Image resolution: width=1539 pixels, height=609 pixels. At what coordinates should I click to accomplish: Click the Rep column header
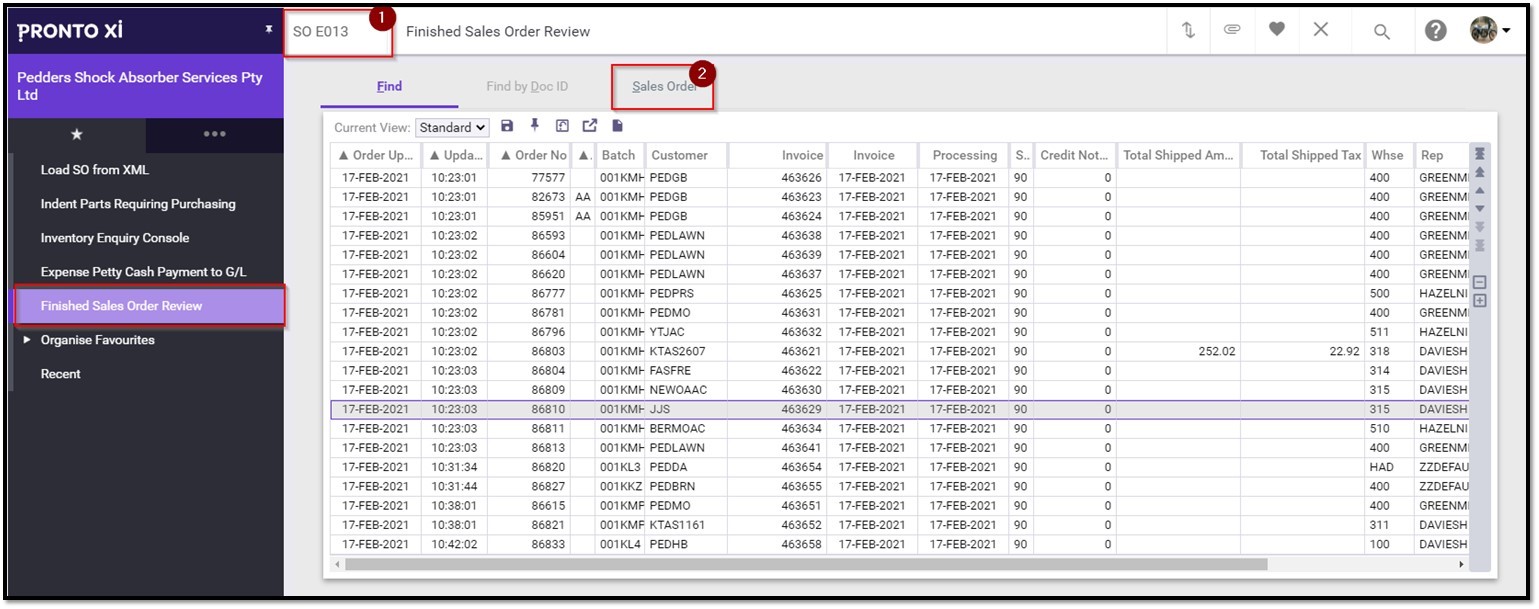click(1441, 155)
